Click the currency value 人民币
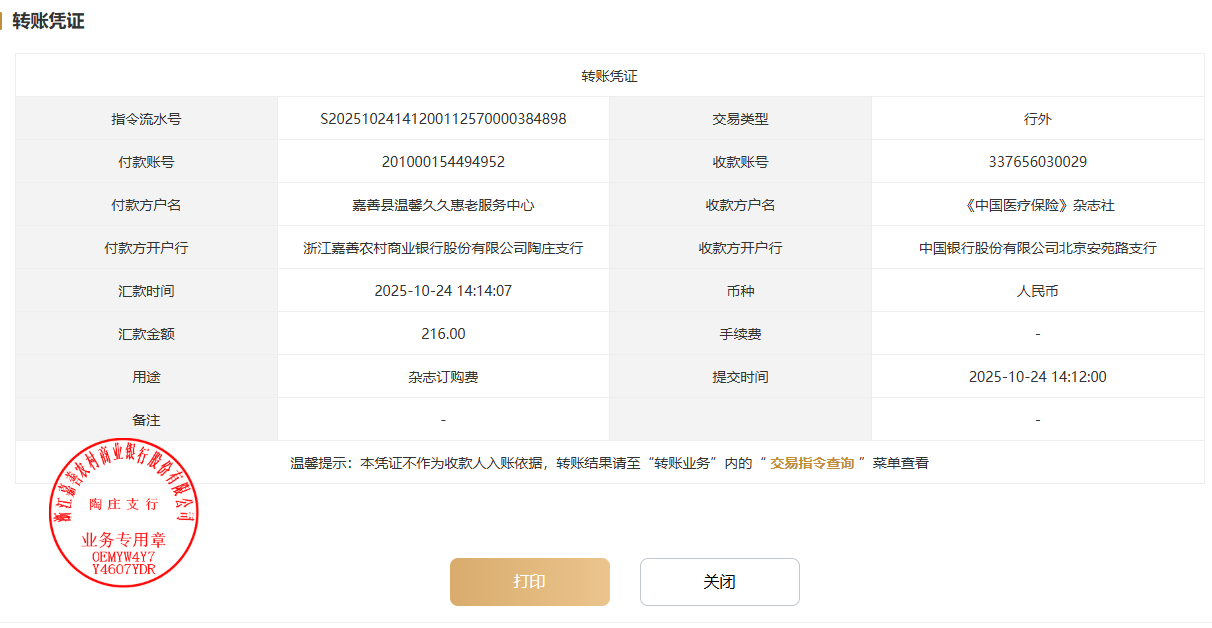1212x628 pixels. pyautogui.click(x=1037, y=291)
